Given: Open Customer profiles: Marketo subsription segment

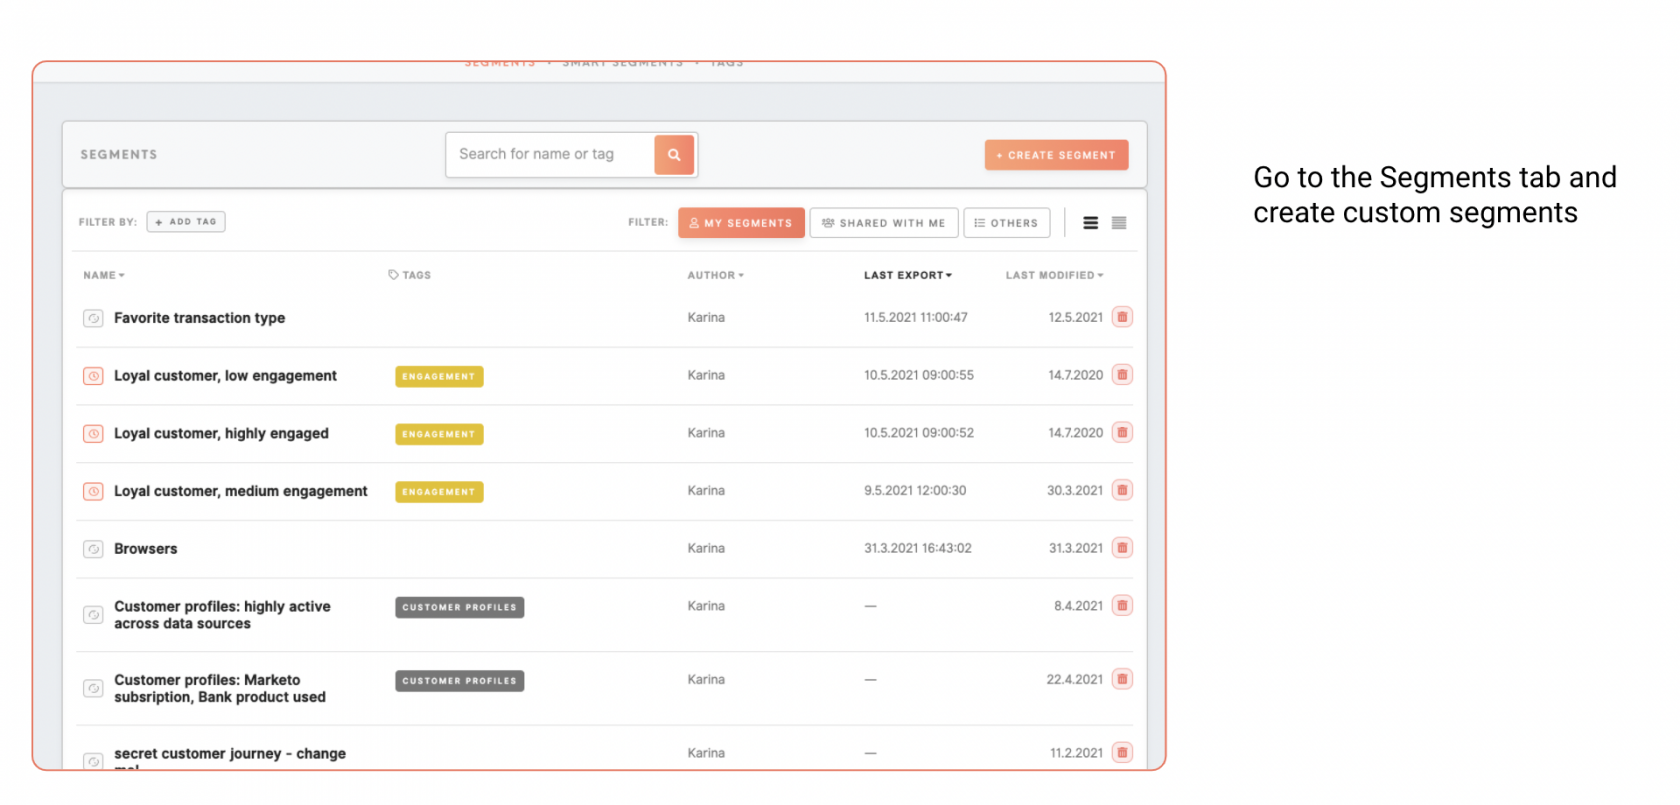Looking at the screenshot, I should coord(220,688).
